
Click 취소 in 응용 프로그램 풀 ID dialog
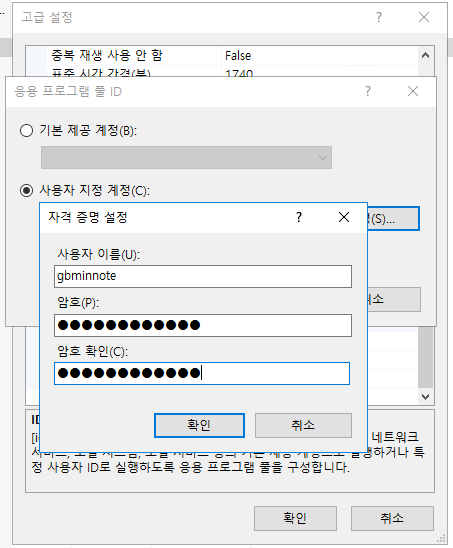click(394, 300)
